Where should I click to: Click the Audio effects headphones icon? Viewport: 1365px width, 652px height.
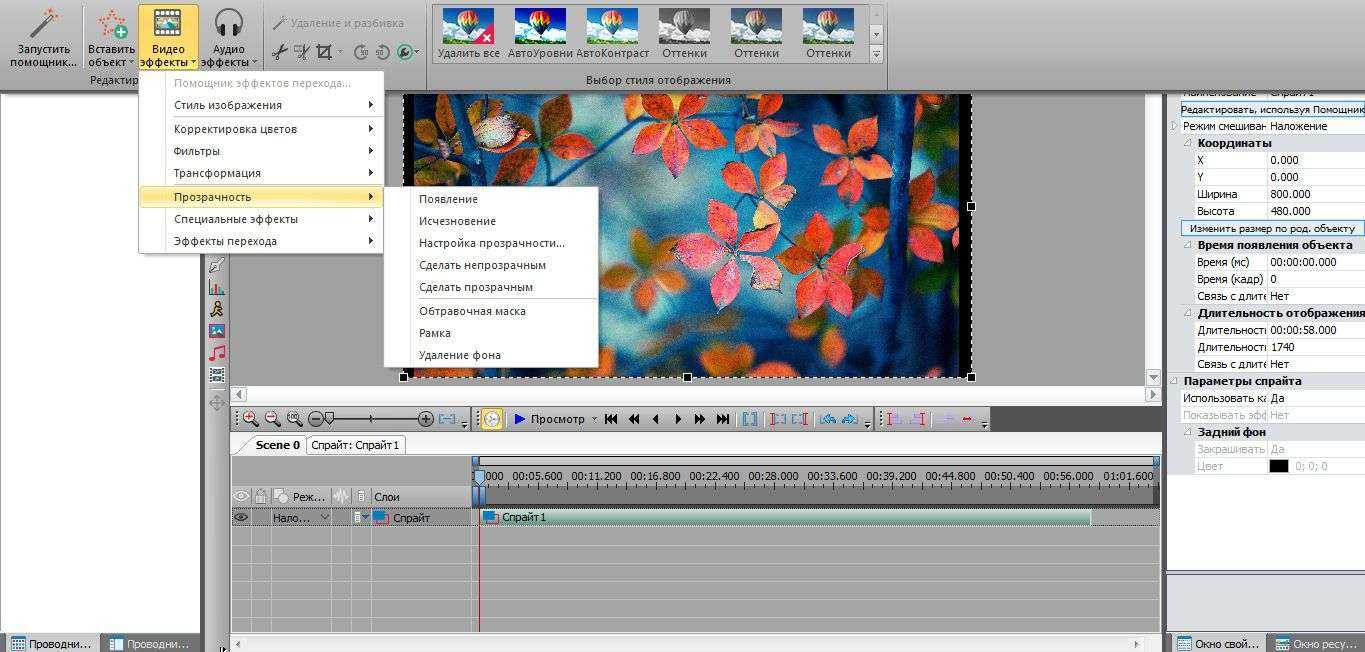tap(229, 24)
